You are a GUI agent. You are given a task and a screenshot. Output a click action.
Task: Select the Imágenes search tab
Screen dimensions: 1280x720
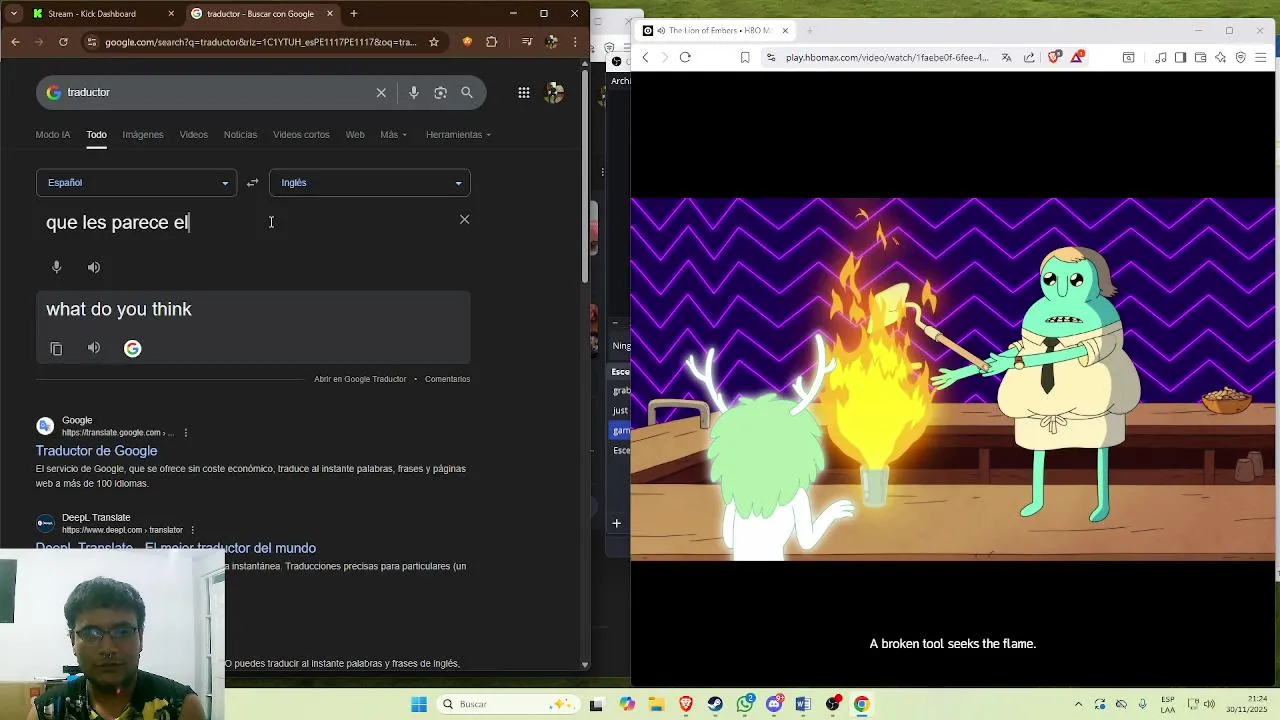143,135
